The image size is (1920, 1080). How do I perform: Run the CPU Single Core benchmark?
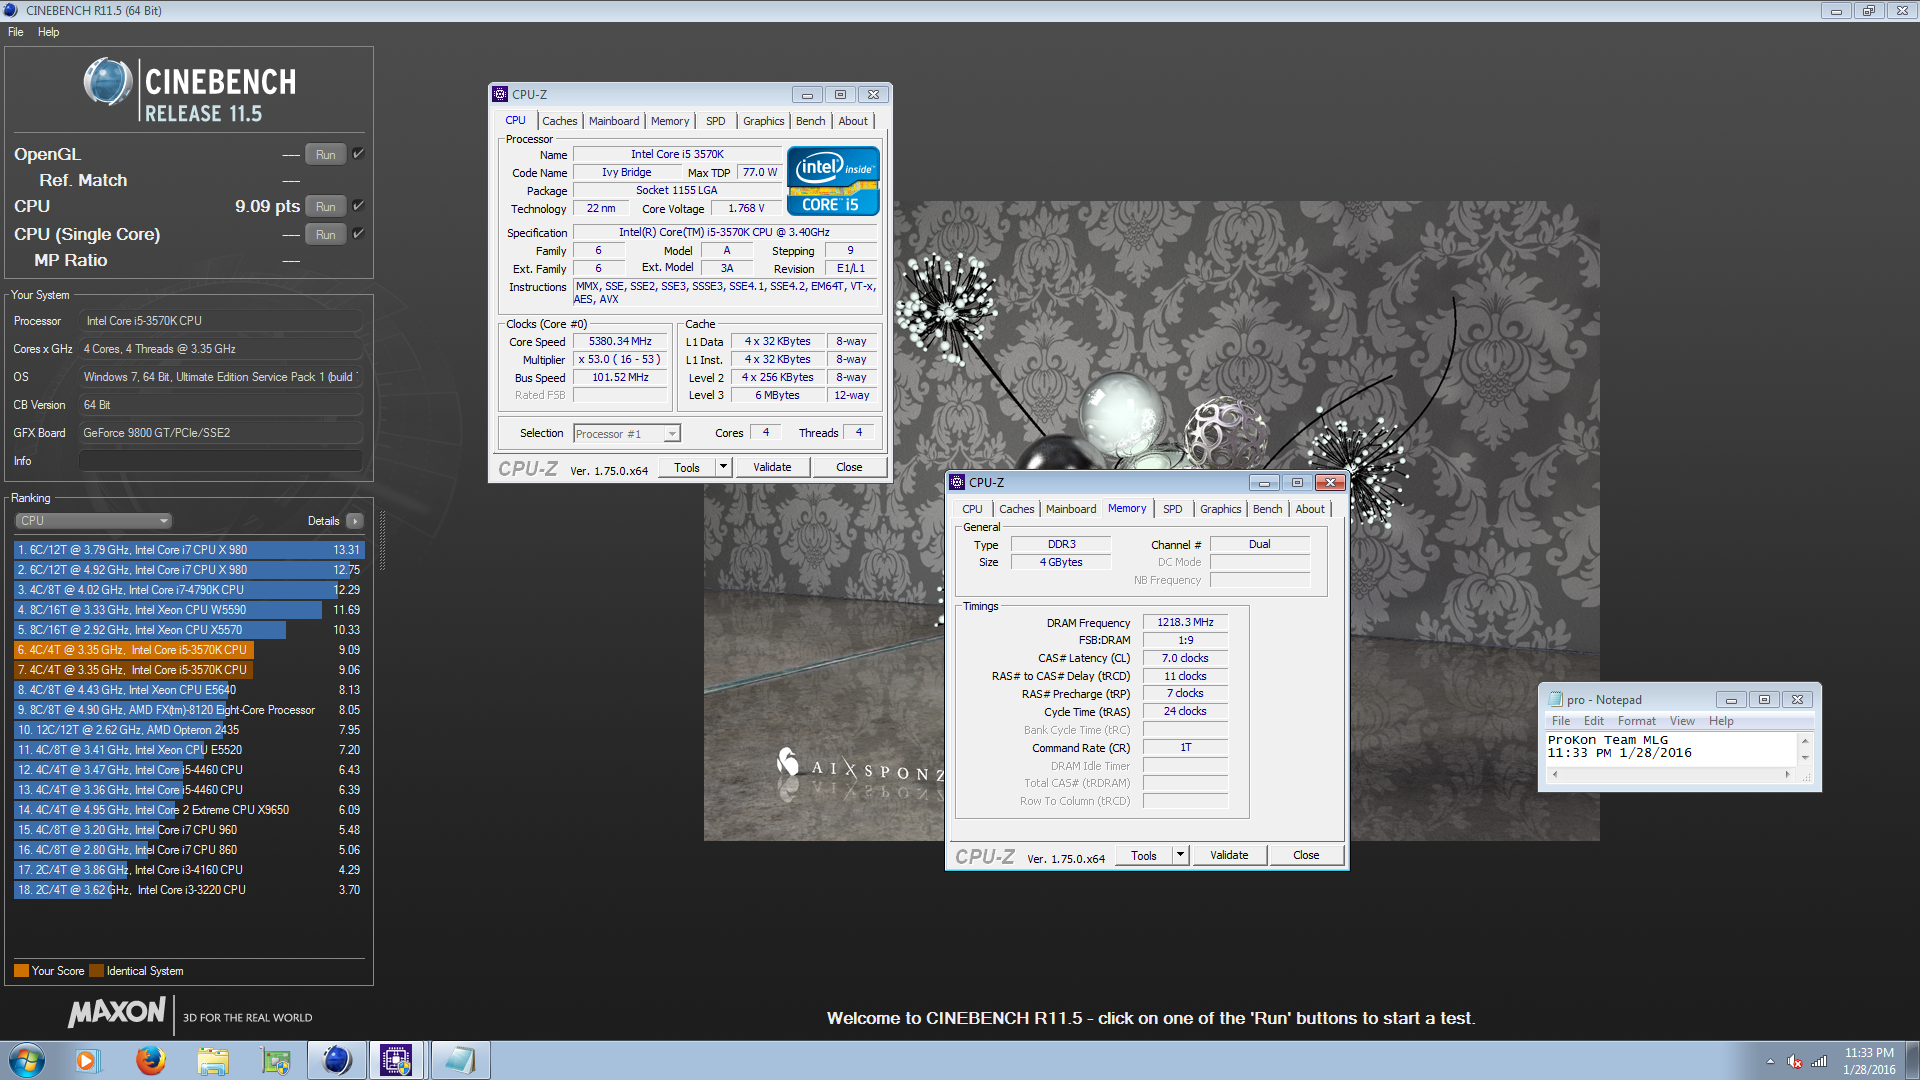326,235
